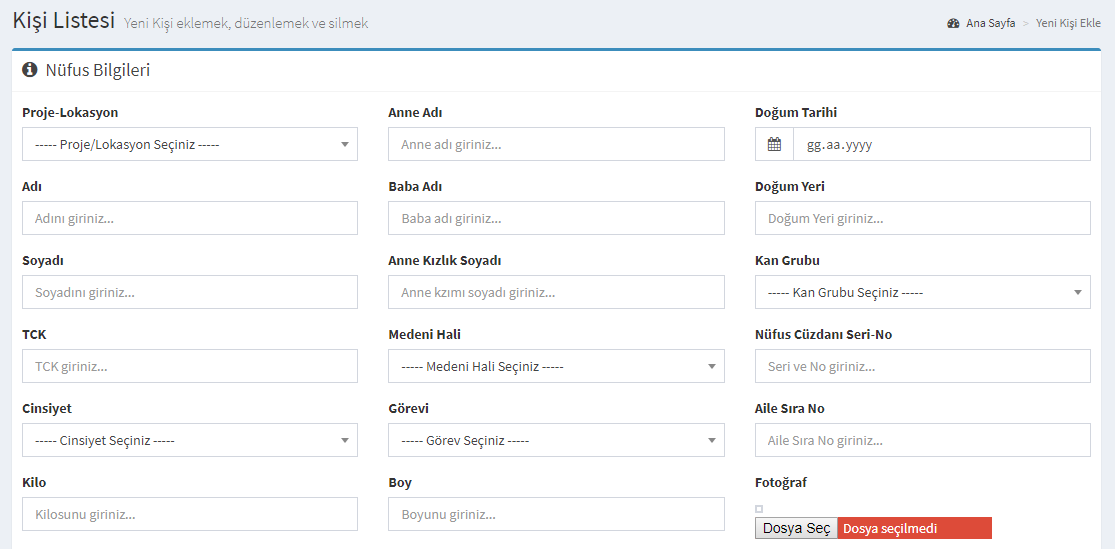Focus the Anne Adı input
The image size is (1115, 549).
556,144
